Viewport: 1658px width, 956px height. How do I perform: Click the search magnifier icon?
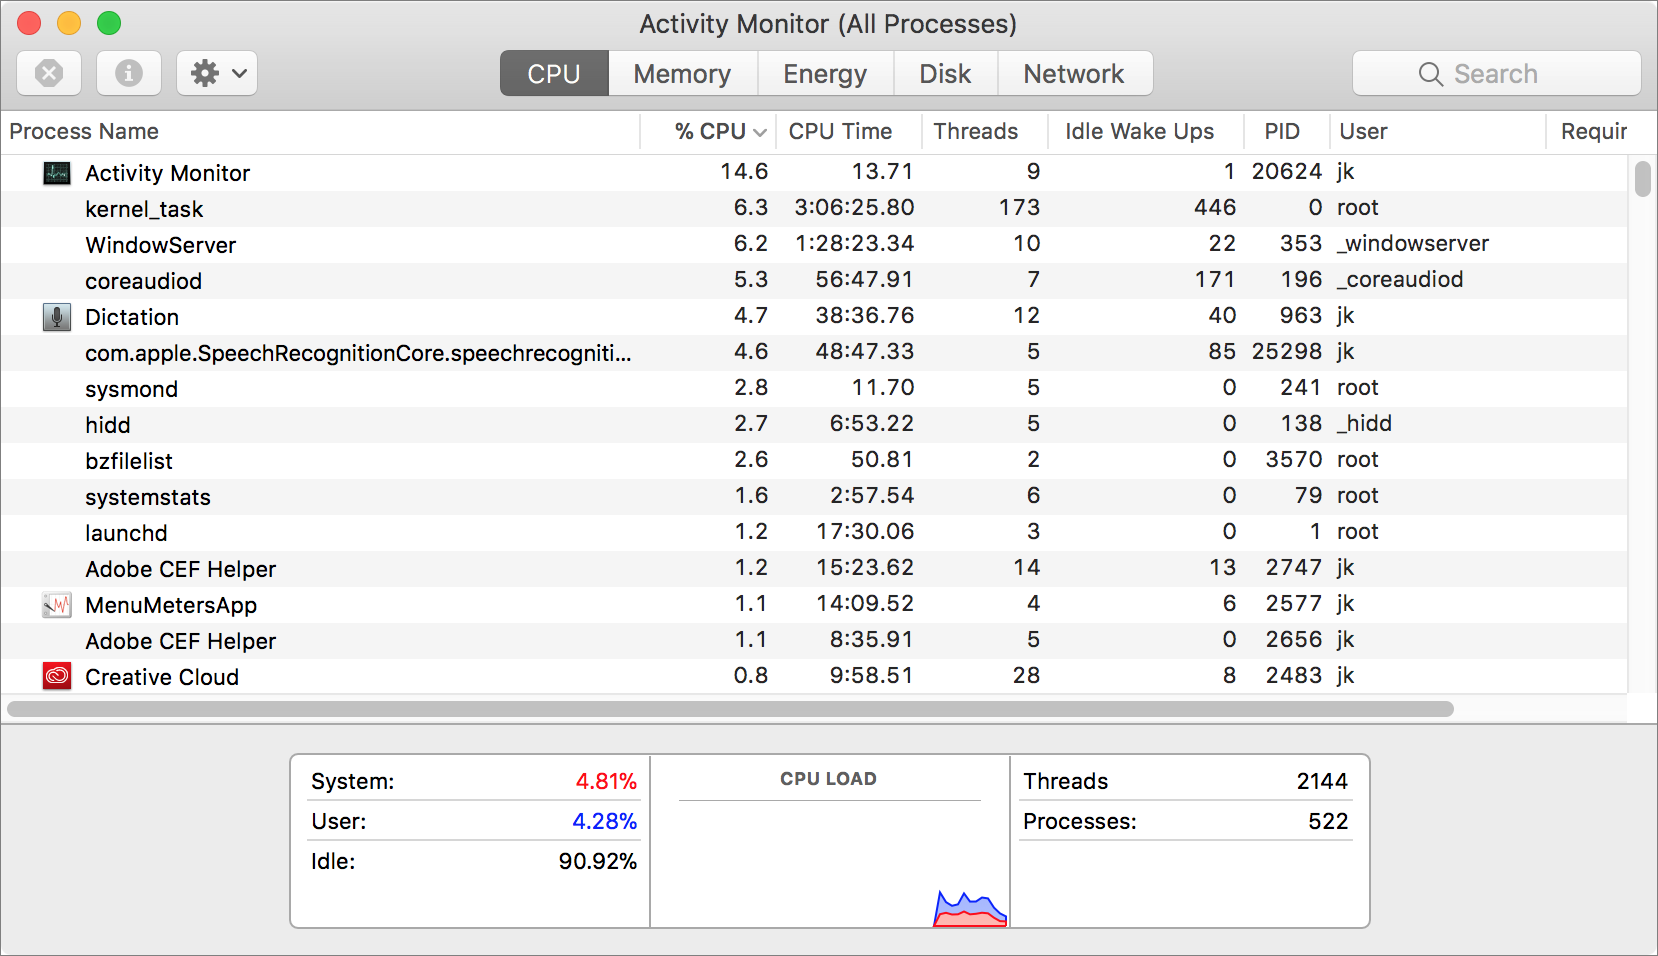pos(1431,74)
